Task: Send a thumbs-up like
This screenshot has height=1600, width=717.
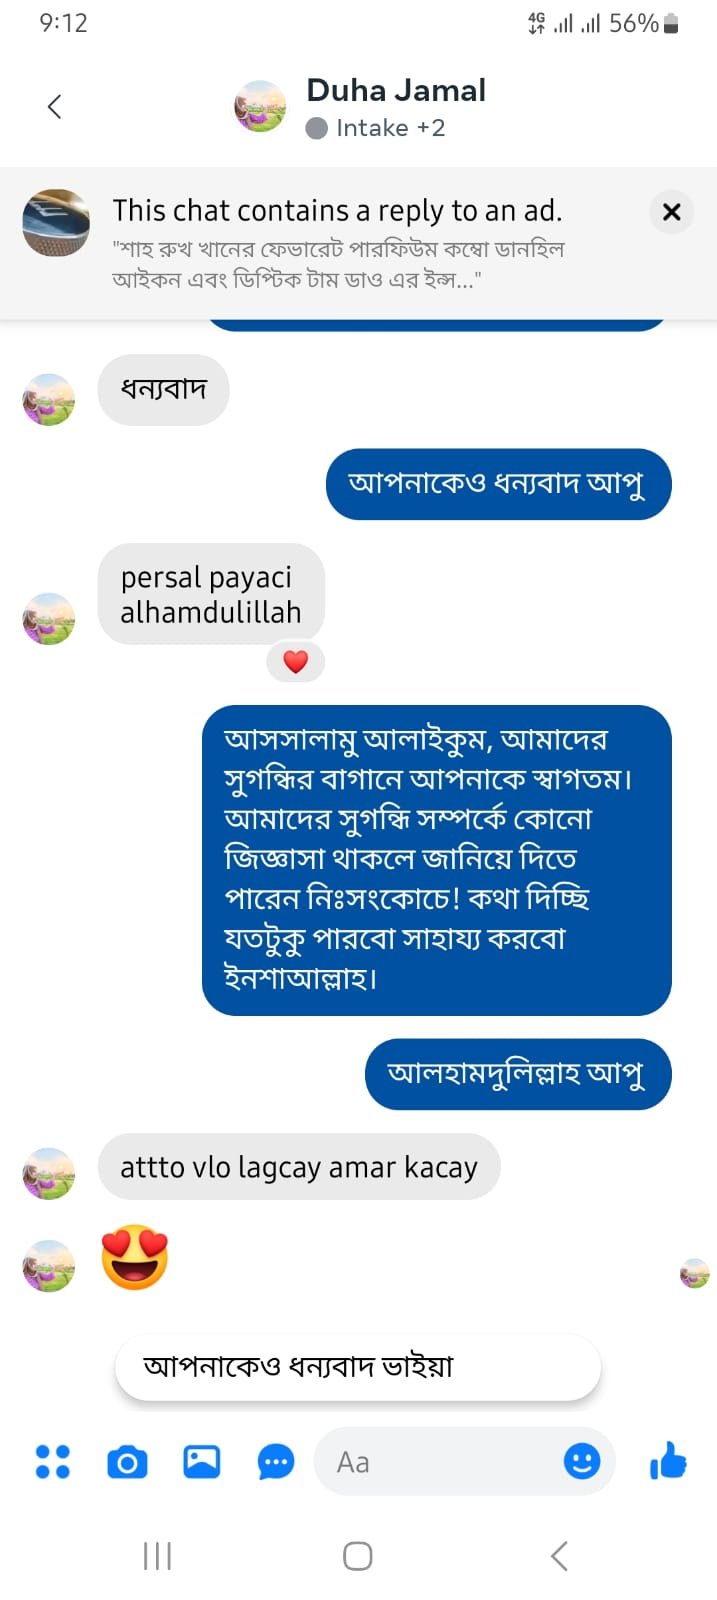Action: [668, 1461]
